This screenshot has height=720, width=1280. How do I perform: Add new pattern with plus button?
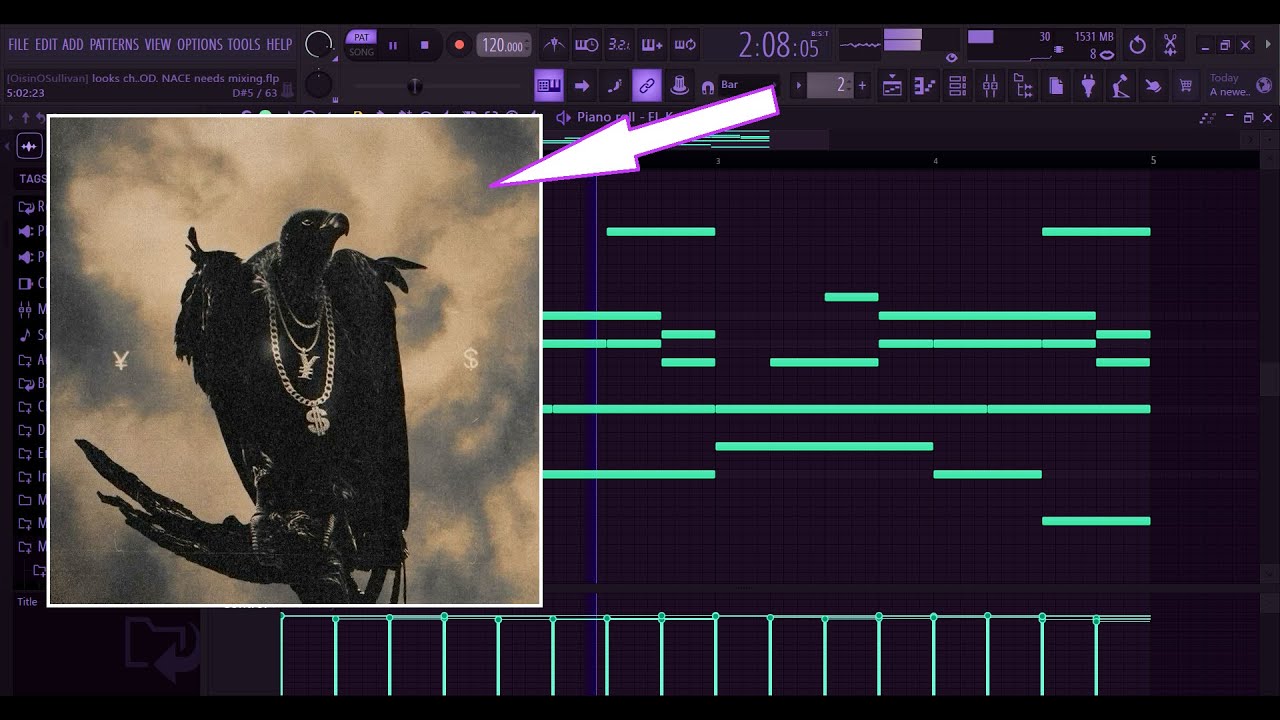click(862, 86)
